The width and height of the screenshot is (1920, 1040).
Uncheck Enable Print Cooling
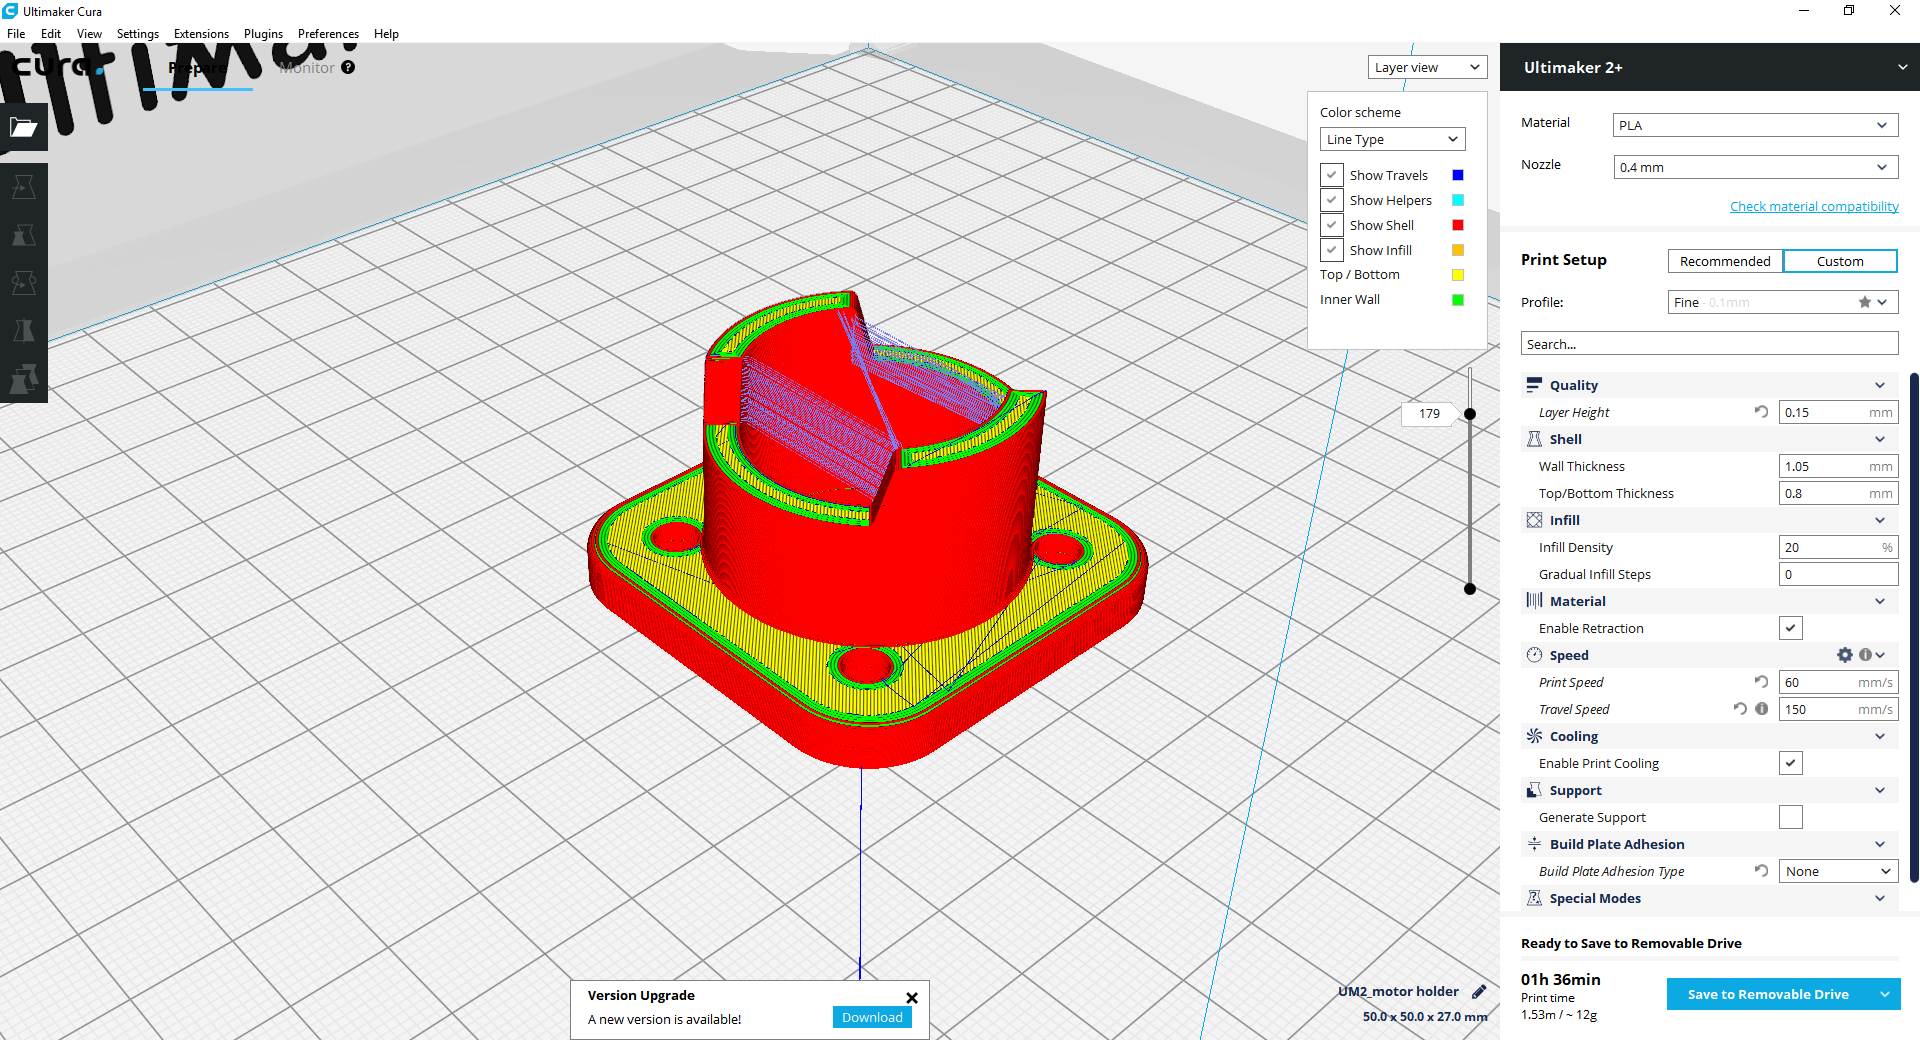[x=1791, y=763]
